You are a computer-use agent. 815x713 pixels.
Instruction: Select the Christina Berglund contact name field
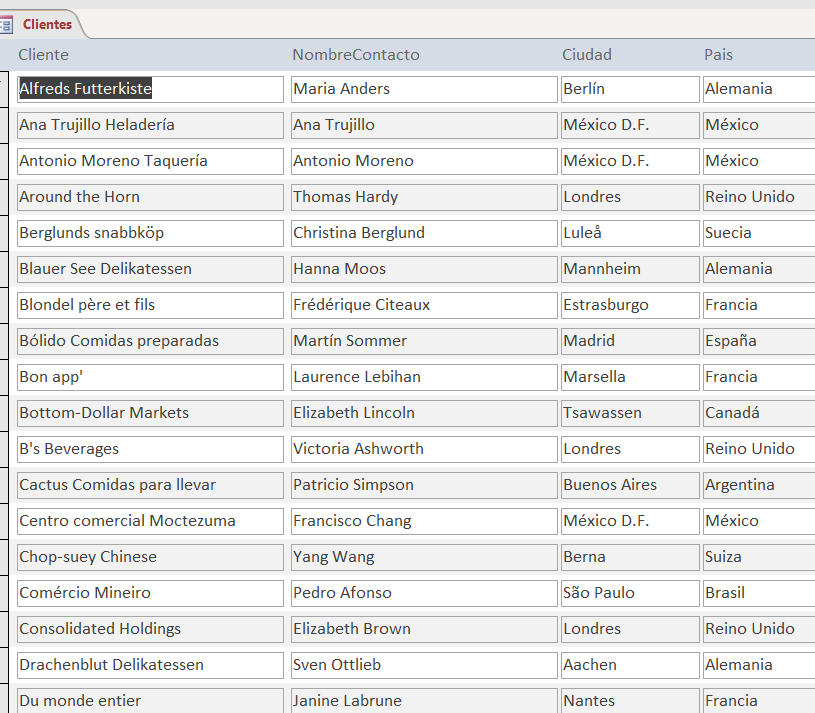coord(423,233)
